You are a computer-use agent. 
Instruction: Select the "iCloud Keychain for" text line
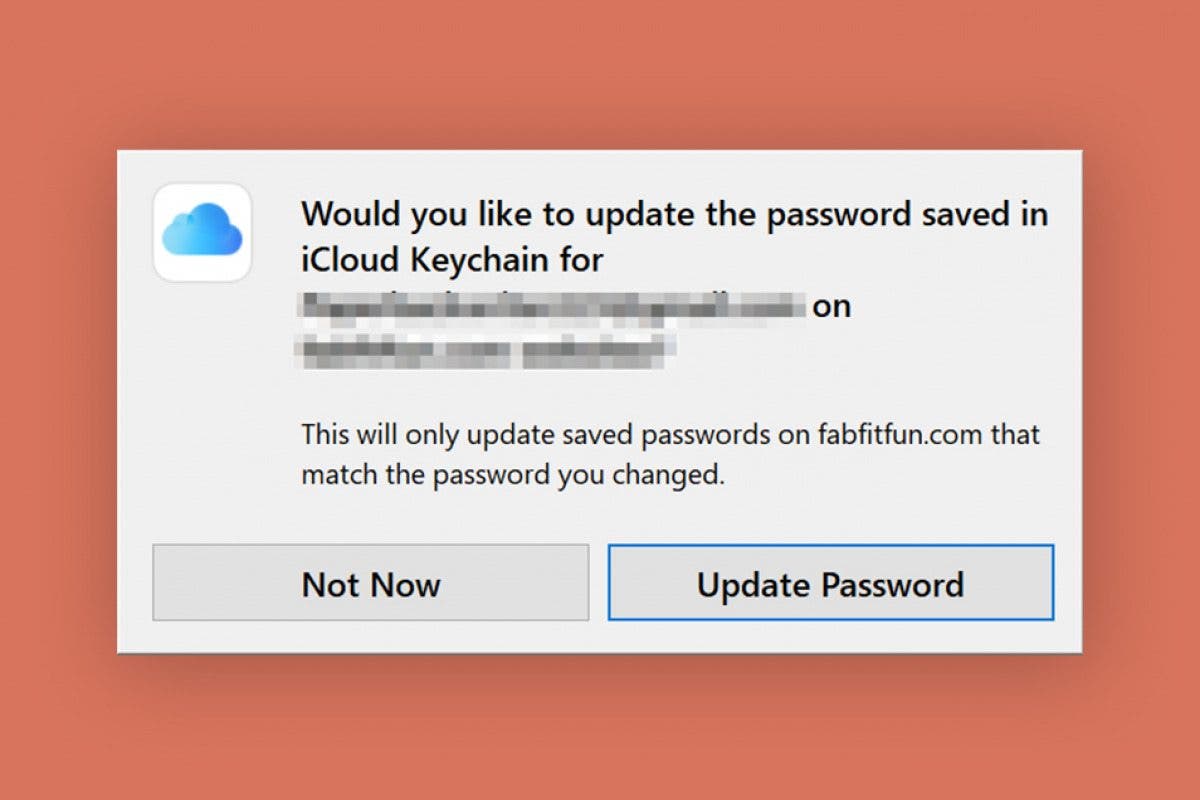452,260
